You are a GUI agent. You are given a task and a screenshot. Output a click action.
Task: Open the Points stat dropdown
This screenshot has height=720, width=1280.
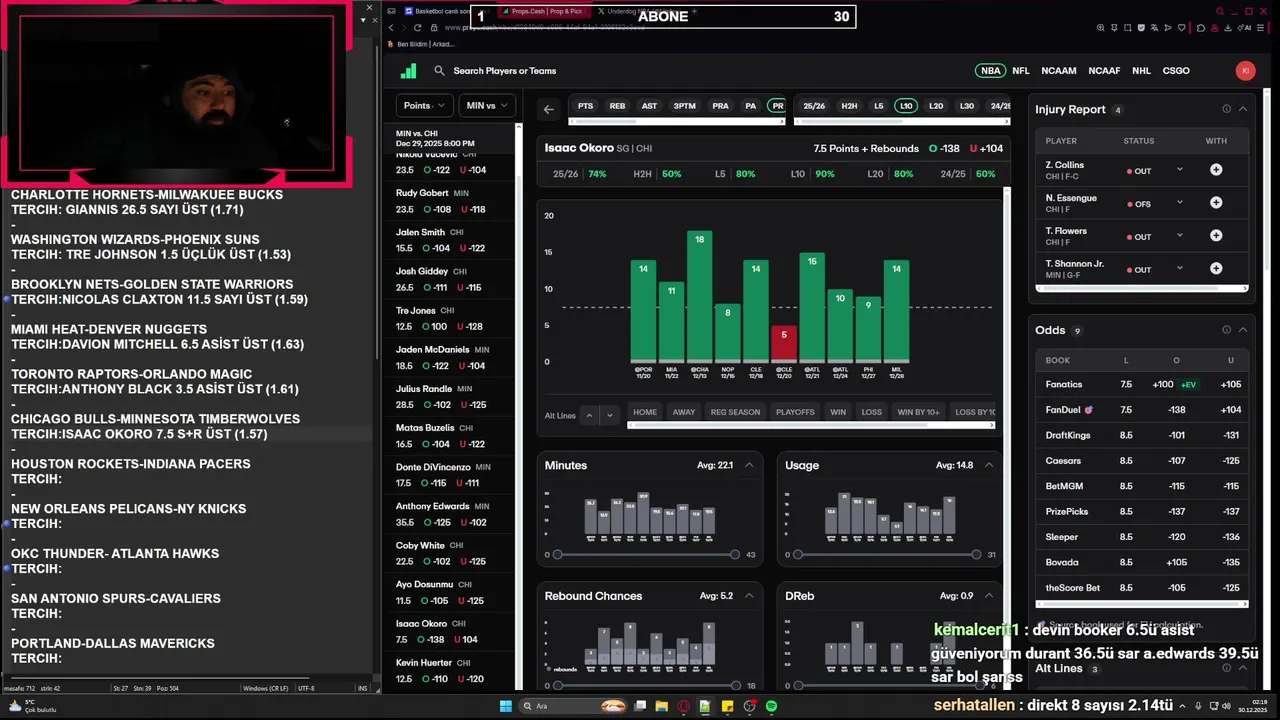(x=424, y=105)
